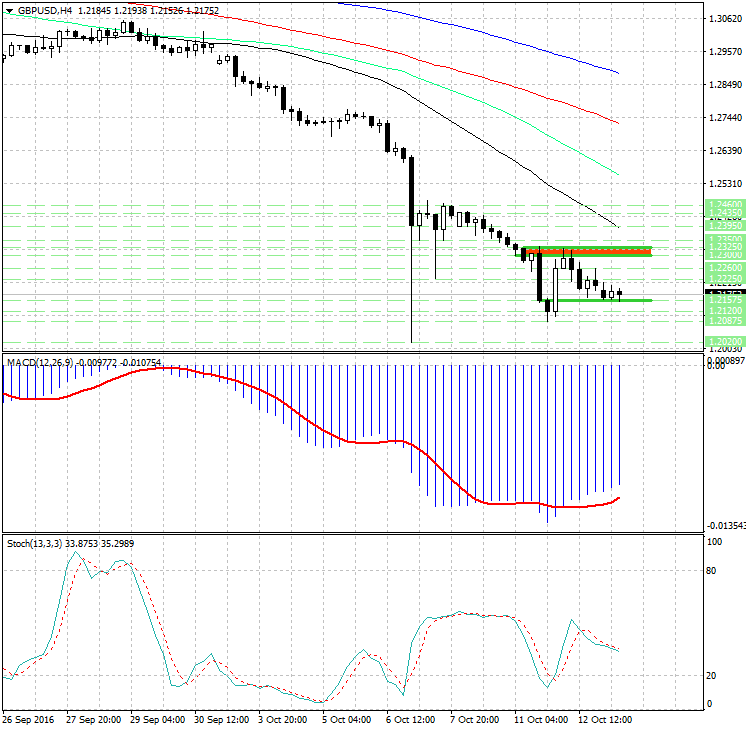Viewport: 746px width, 731px height.
Task: Select the green 1.21575 level label
Action: click(x=725, y=300)
